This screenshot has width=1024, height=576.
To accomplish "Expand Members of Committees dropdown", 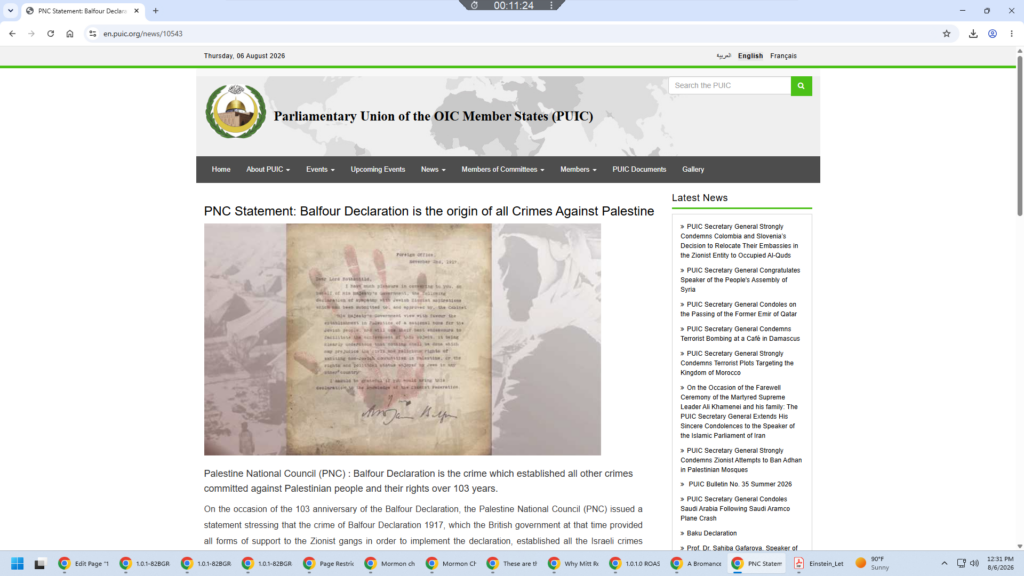I will coord(502,169).
